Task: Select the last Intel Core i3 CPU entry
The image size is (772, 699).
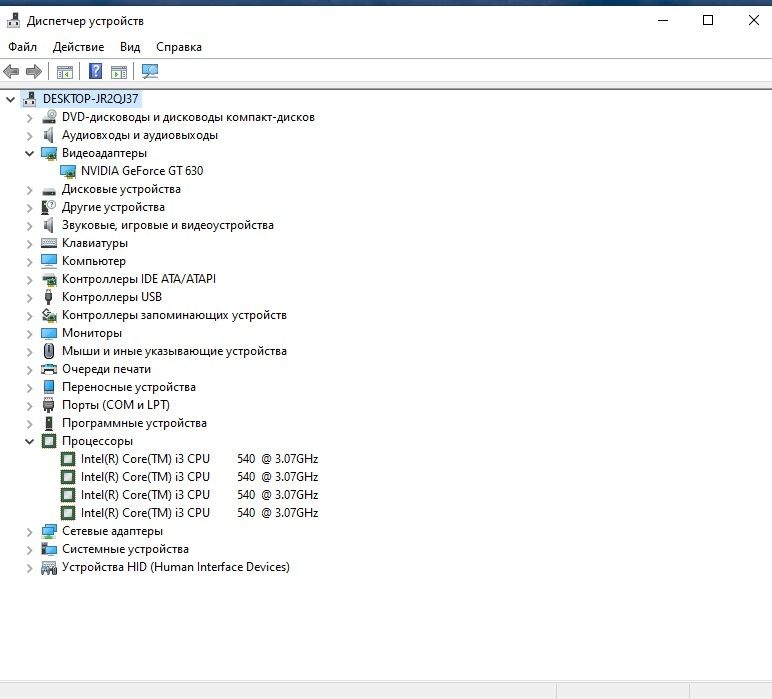Action: (x=199, y=513)
